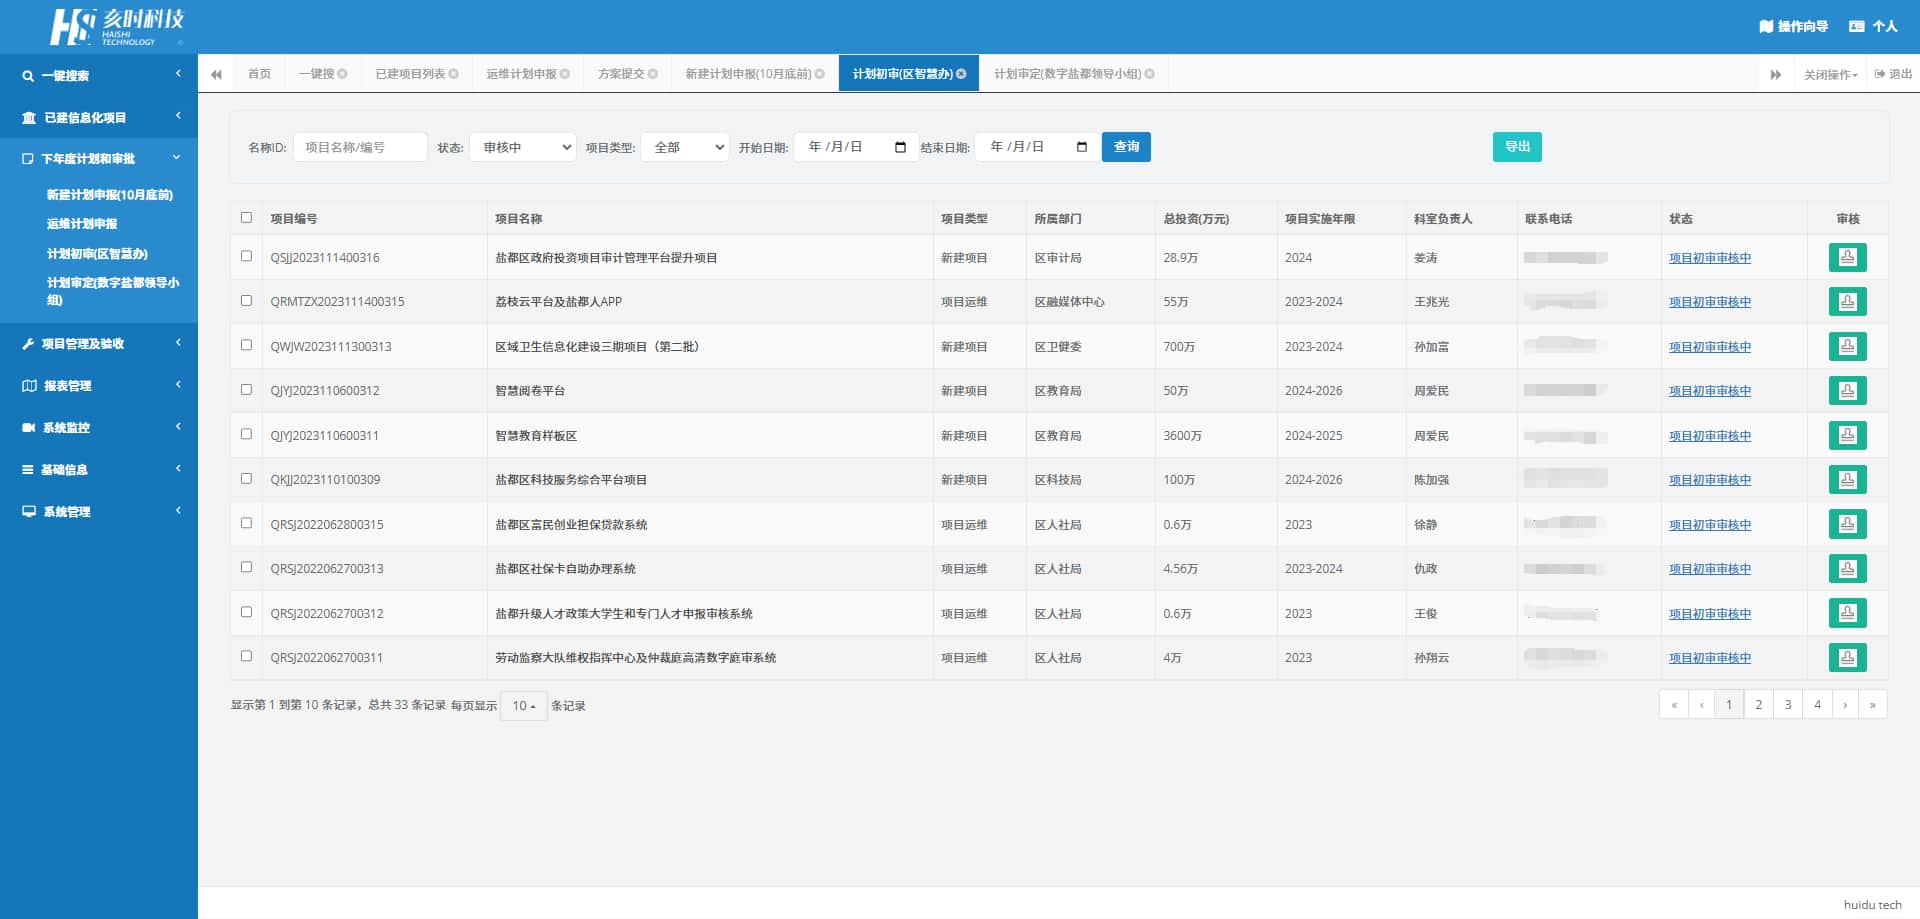Click the 操作向导 guide icon in header

1766,26
